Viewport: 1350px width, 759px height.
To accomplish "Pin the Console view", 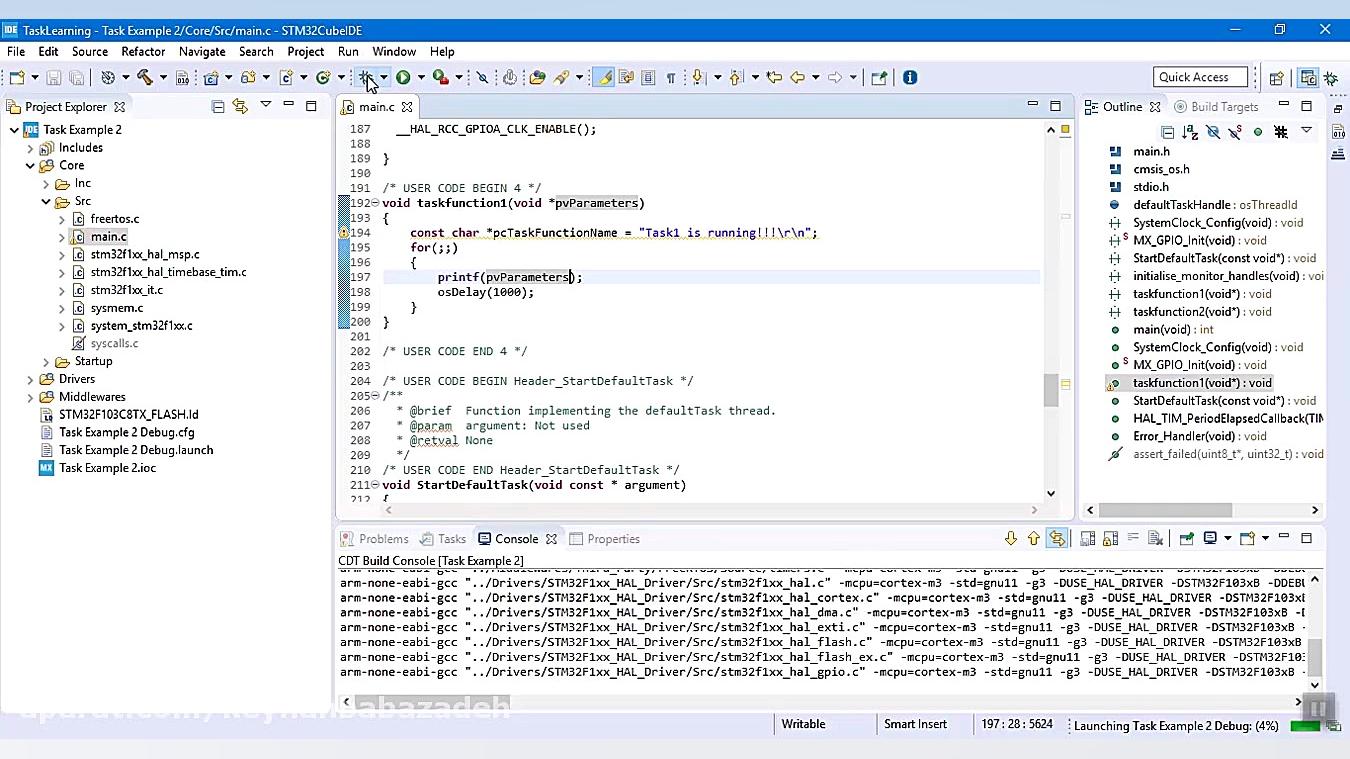I will point(1189,538).
